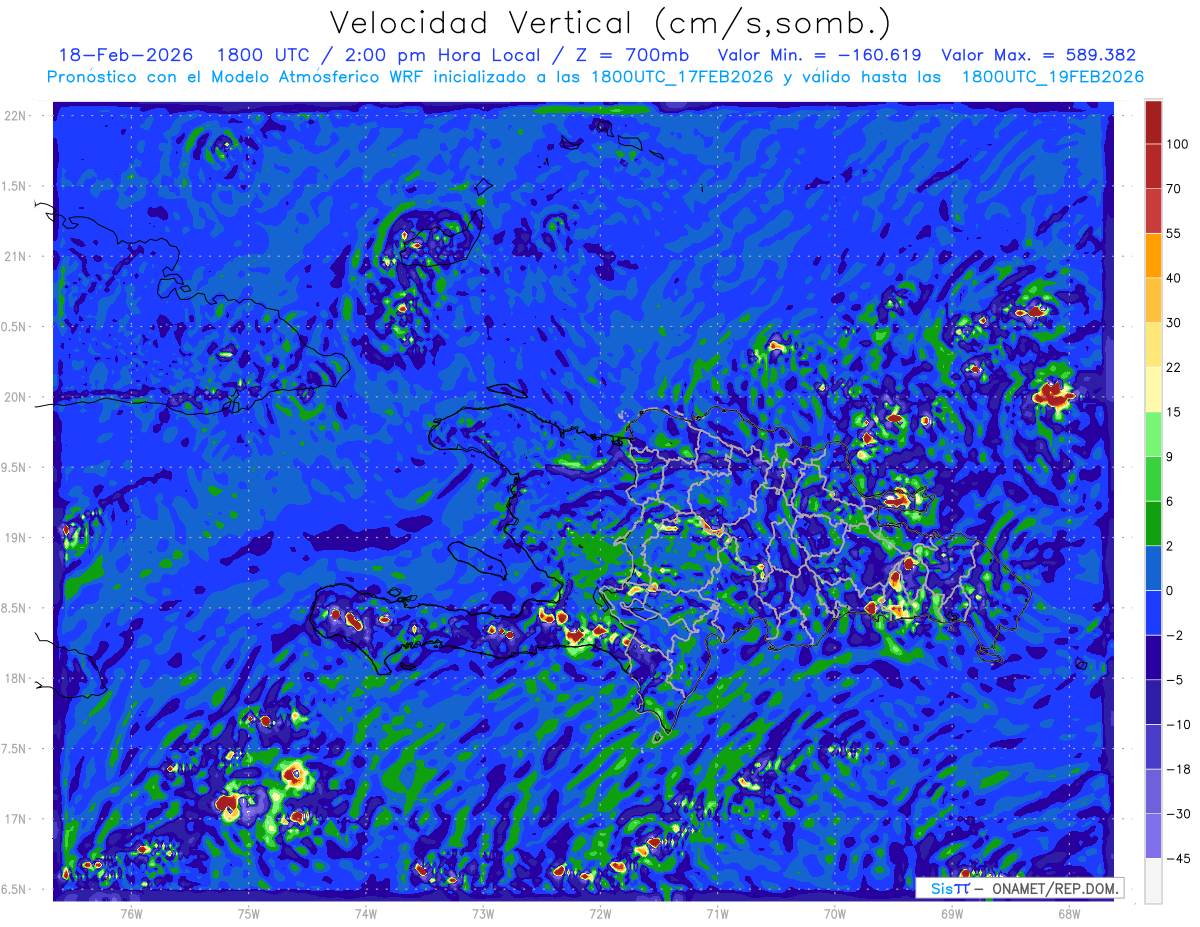Click the orange colorbar segment between 40 and 55
1200x927 pixels.
[x=1153, y=255]
